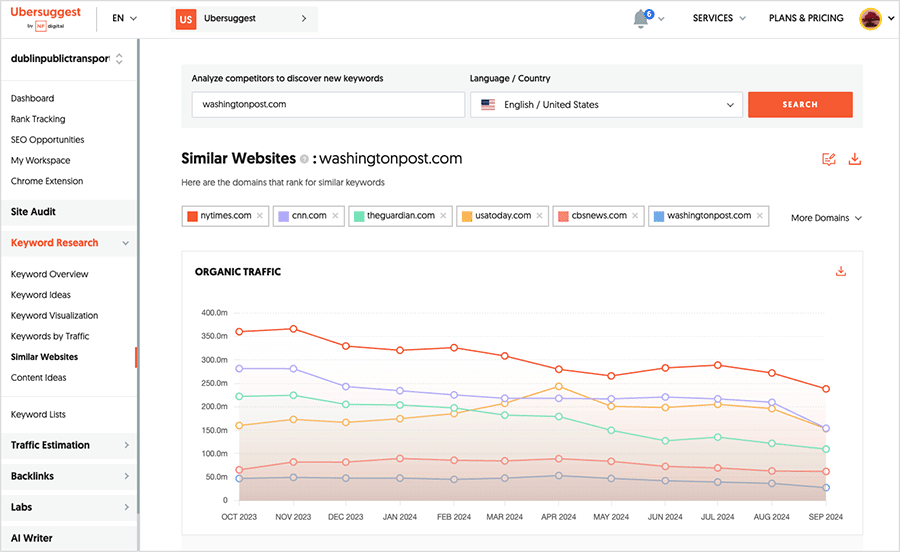Click the washingtonpost.com blue color swatch
Screen dimensions: 900x552
[x=659, y=216]
